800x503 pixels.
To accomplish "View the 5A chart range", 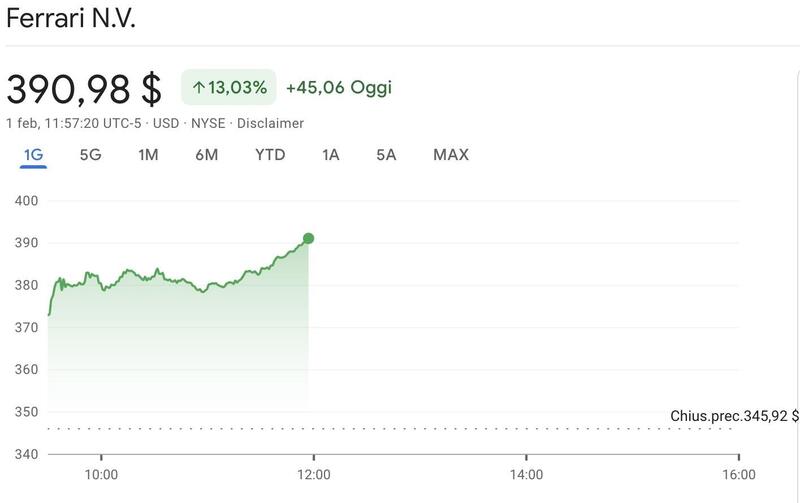I will [x=386, y=155].
